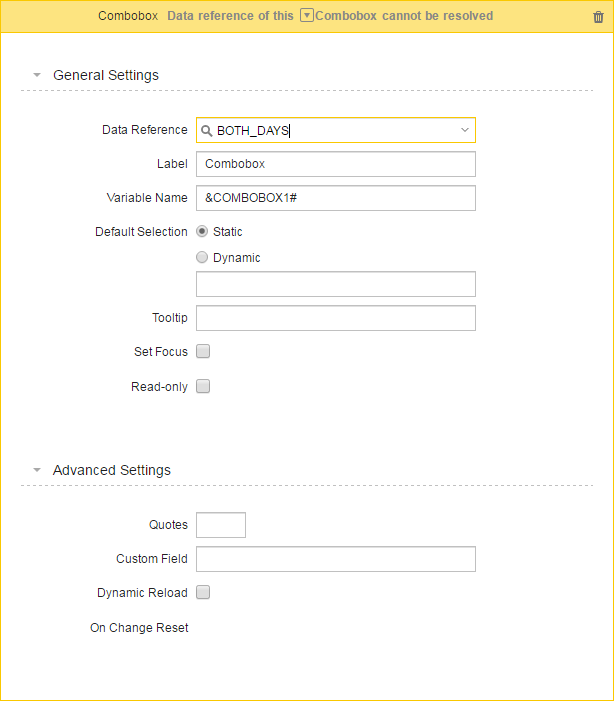614x701 pixels.
Task: Collapse the Advanced Settings section
Action: [37, 470]
